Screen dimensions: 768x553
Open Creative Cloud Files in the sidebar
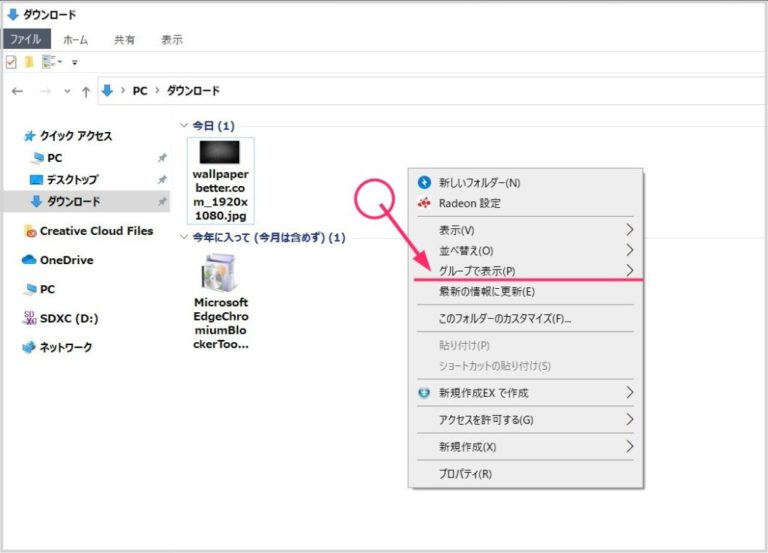click(95, 231)
